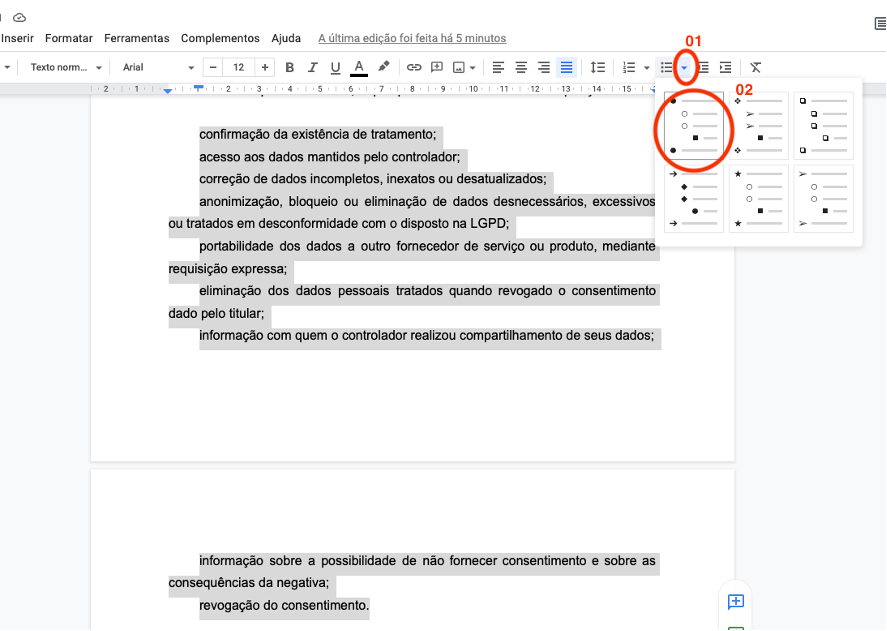Underline the selected text

335,67
